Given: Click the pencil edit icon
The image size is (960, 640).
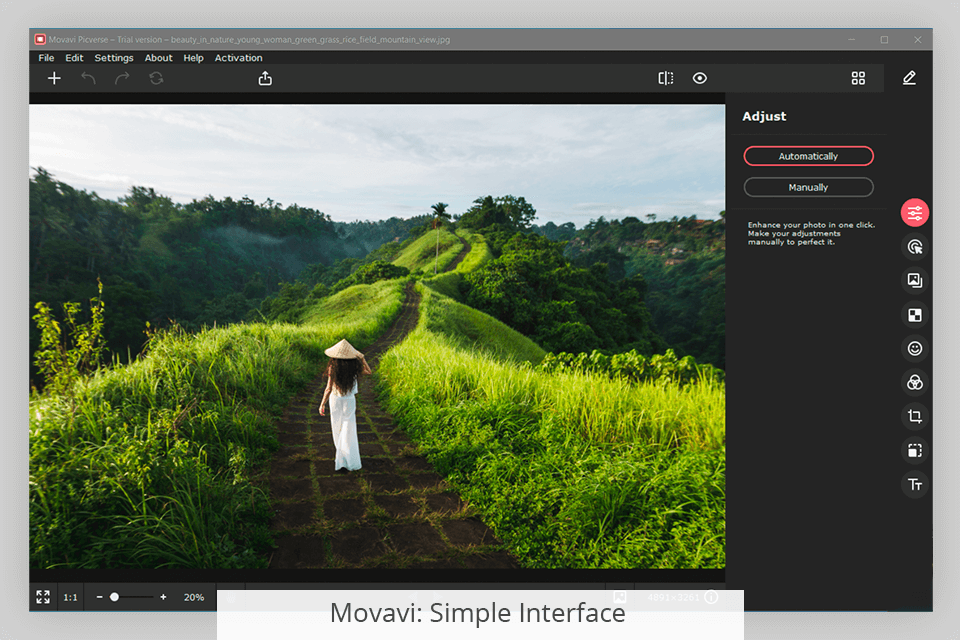Looking at the screenshot, I should coord(909,78).
